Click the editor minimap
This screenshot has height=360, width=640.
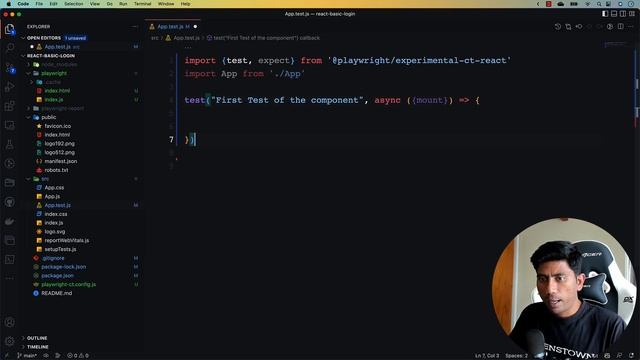click(617, 44)
